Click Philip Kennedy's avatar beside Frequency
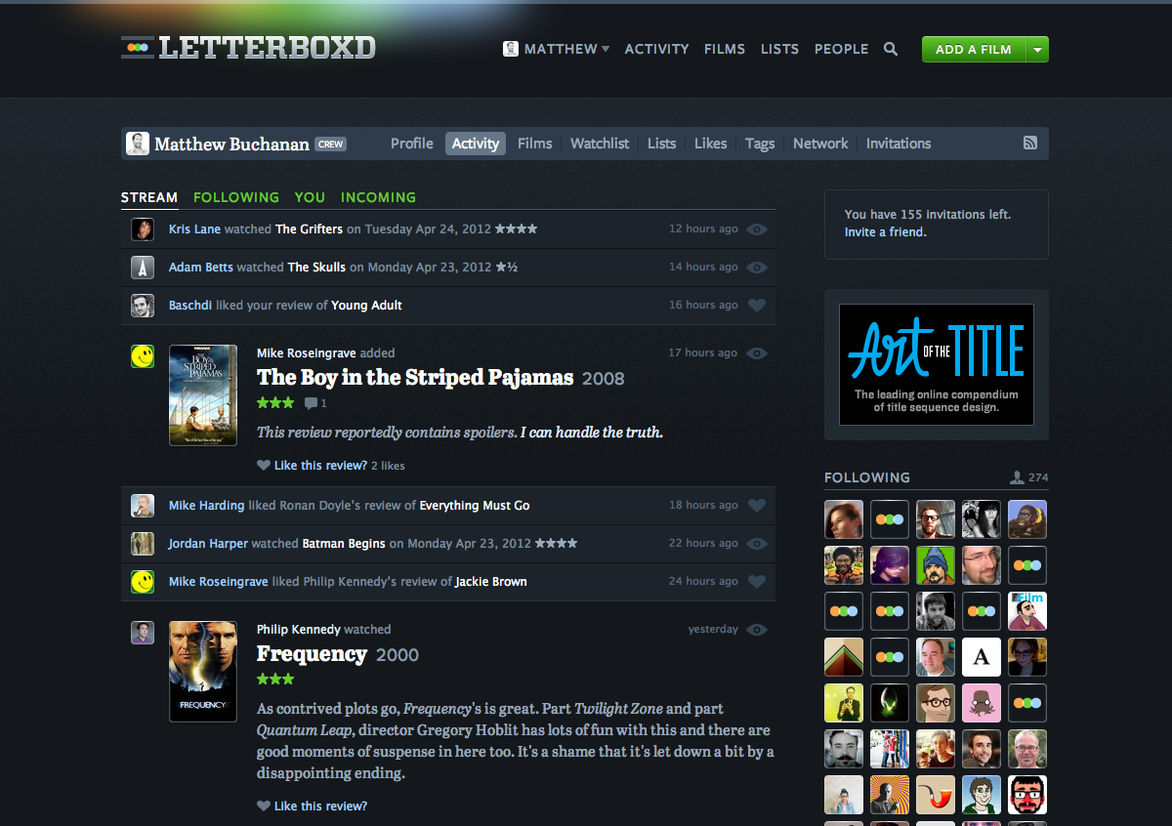Image resolution: width=1172 pixels, height=826 pixels. [143, 632]
